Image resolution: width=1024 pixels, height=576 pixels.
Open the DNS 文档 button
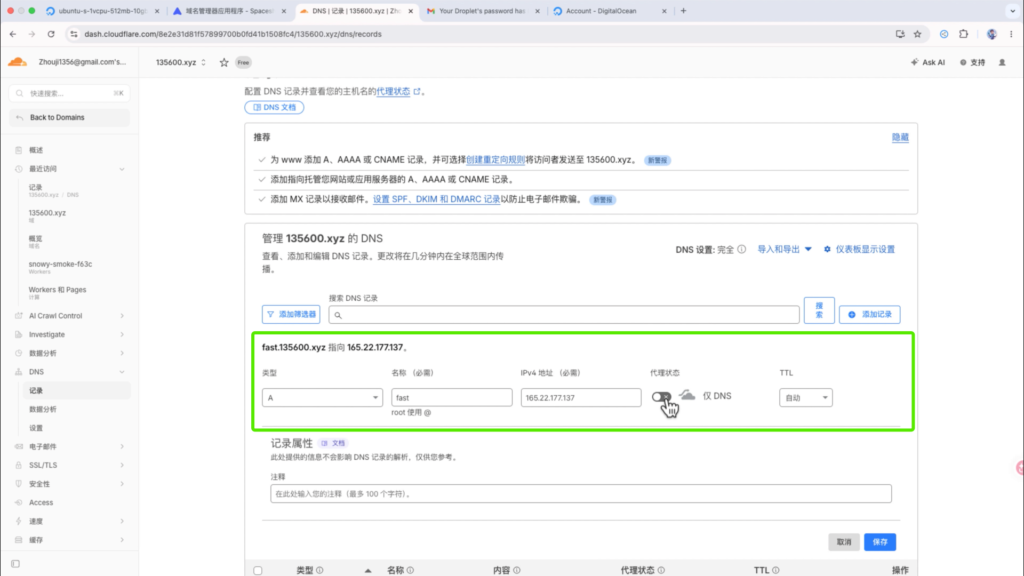click(274, 107)
